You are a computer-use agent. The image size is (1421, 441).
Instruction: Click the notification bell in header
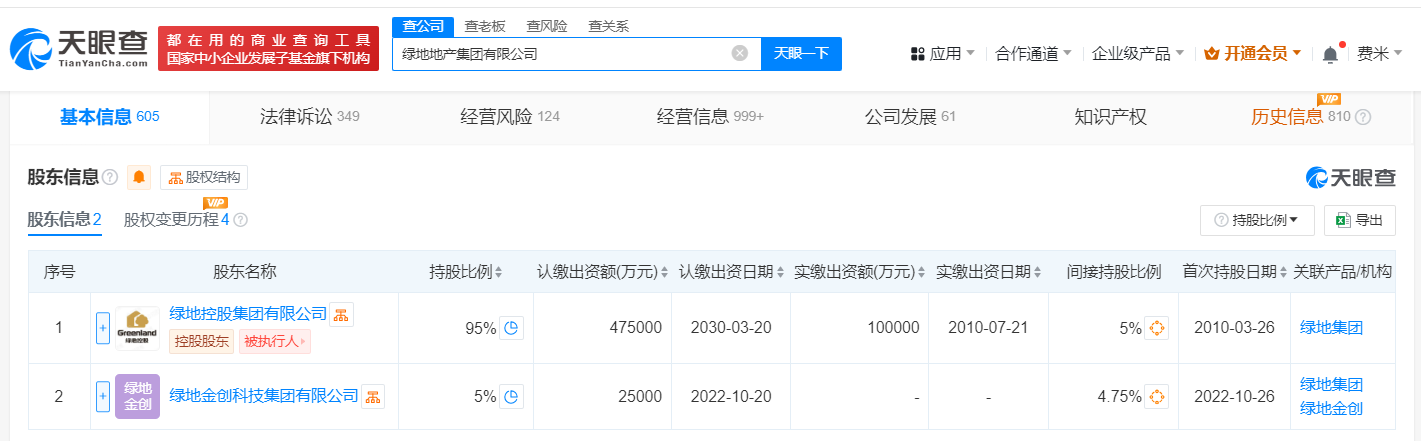pos(1330,55)
